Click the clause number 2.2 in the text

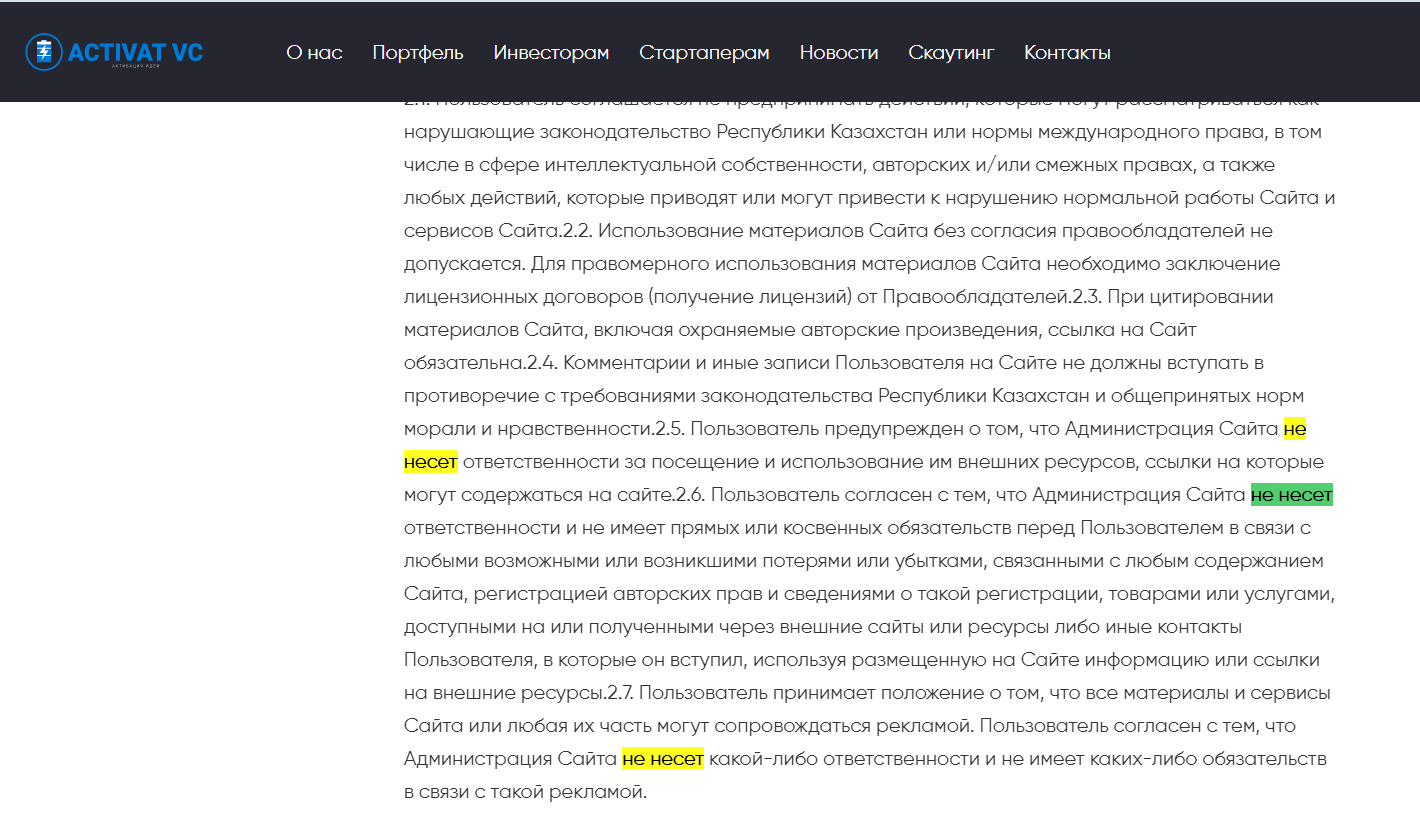[x=574, y=231]
